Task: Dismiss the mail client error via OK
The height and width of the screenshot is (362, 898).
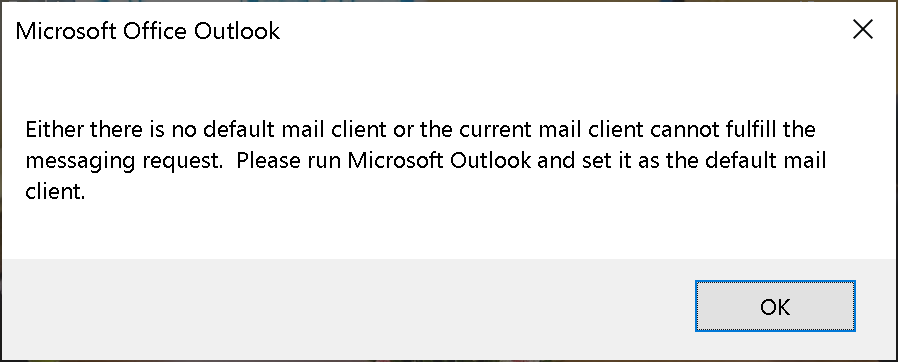Action: coord(775,306)
